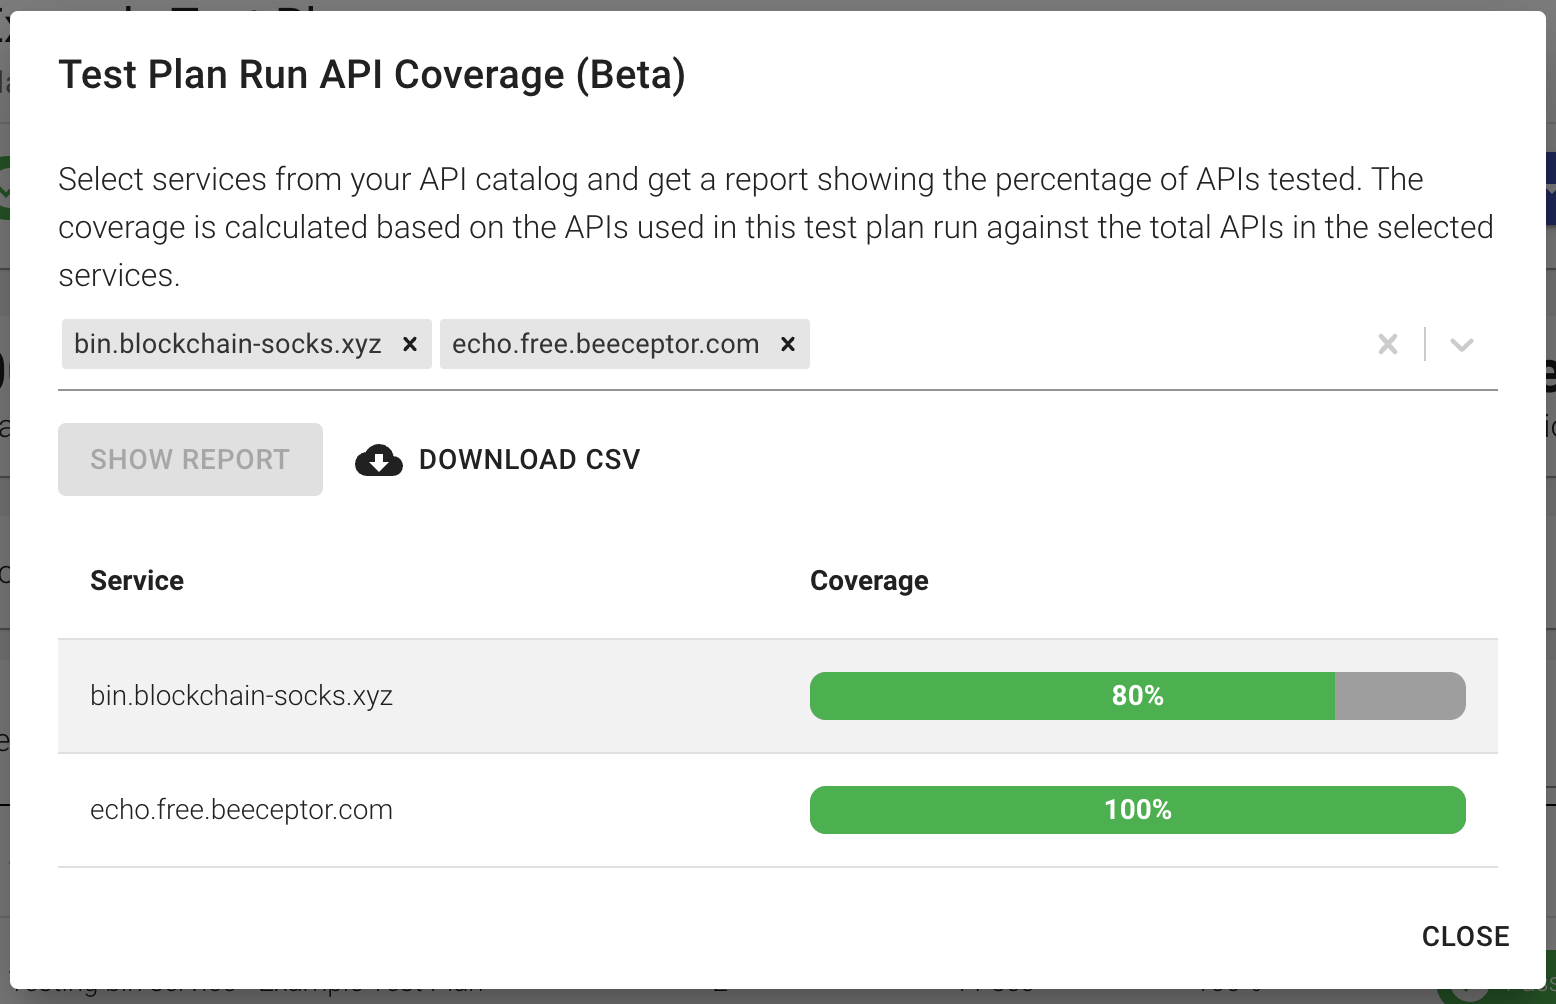Click the 80% coverage progress bar
Viewport: 1556px width, 1004px height.
point(1072,696)
